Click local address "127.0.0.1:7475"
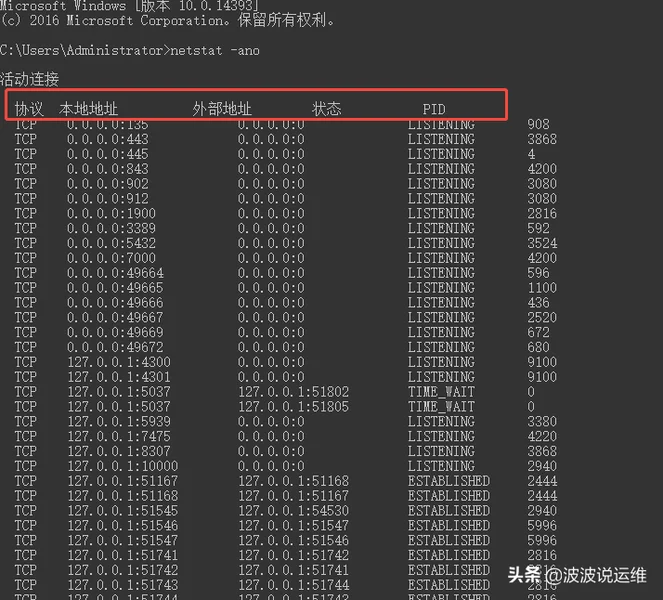Image resolution: width=663 pixels, height=600 pixels. (119, 436)
